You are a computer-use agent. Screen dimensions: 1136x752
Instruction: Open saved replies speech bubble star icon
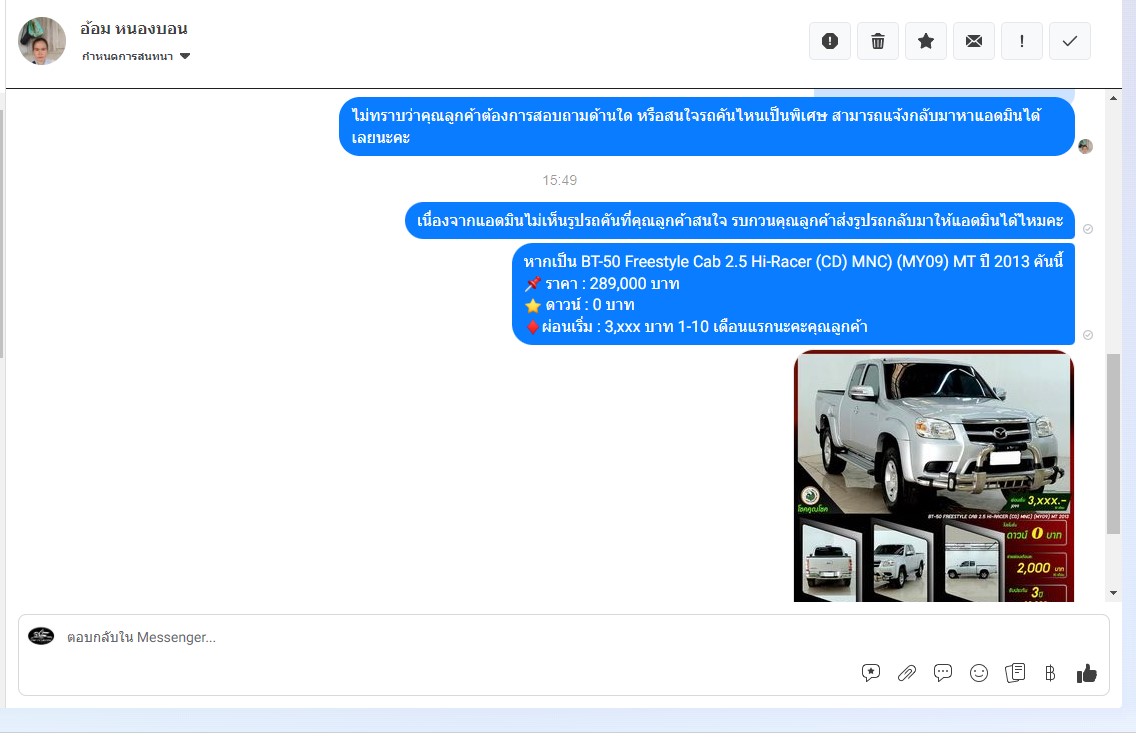(x=871, y=673)
